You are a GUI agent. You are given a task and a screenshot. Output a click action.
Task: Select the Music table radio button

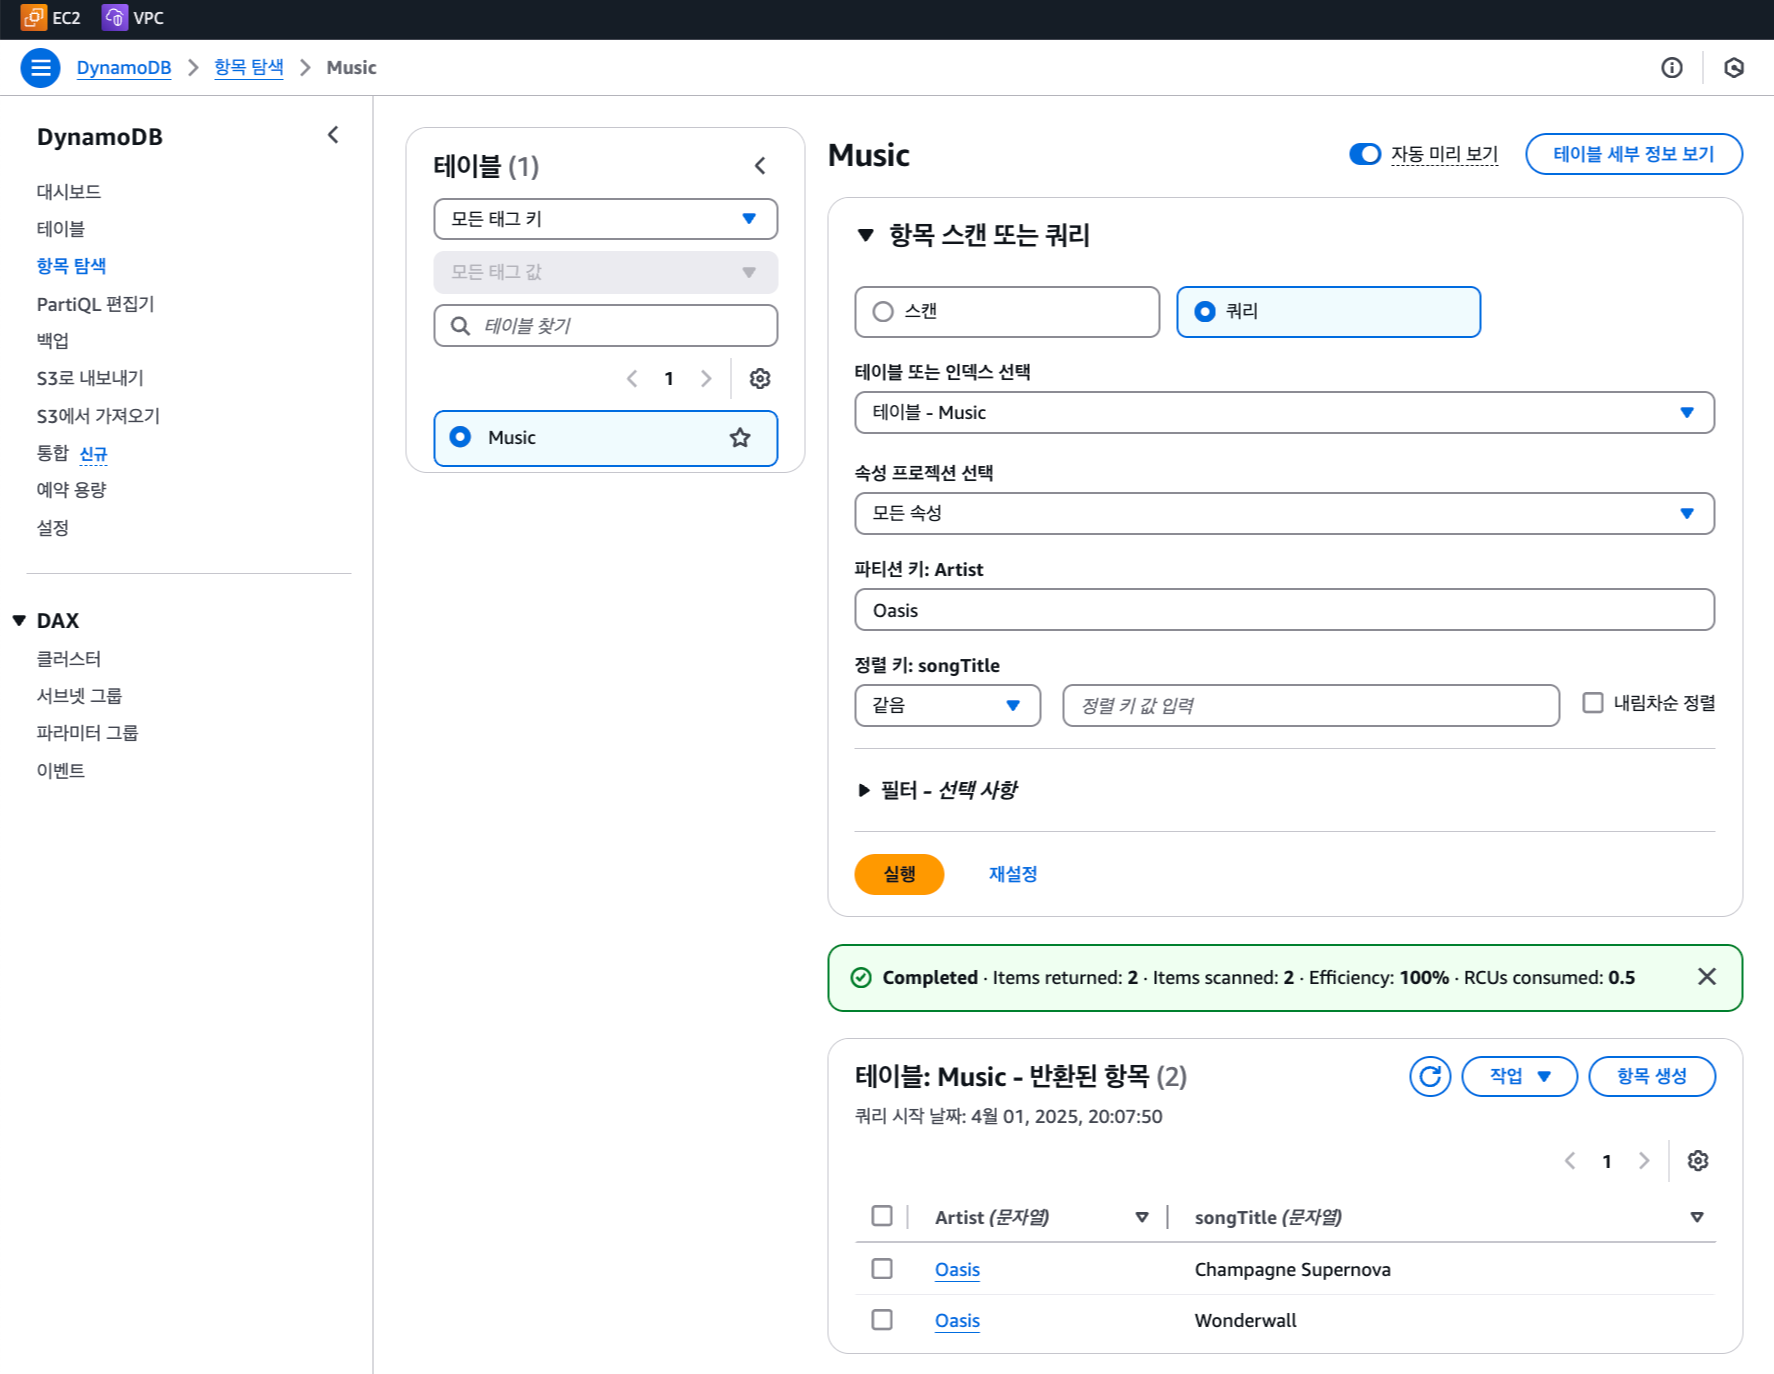[x=460, y=438]
